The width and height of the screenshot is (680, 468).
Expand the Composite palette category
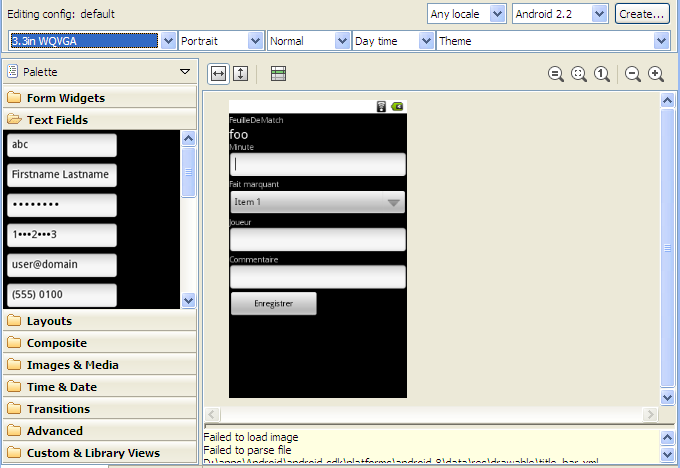pos(100,343)
